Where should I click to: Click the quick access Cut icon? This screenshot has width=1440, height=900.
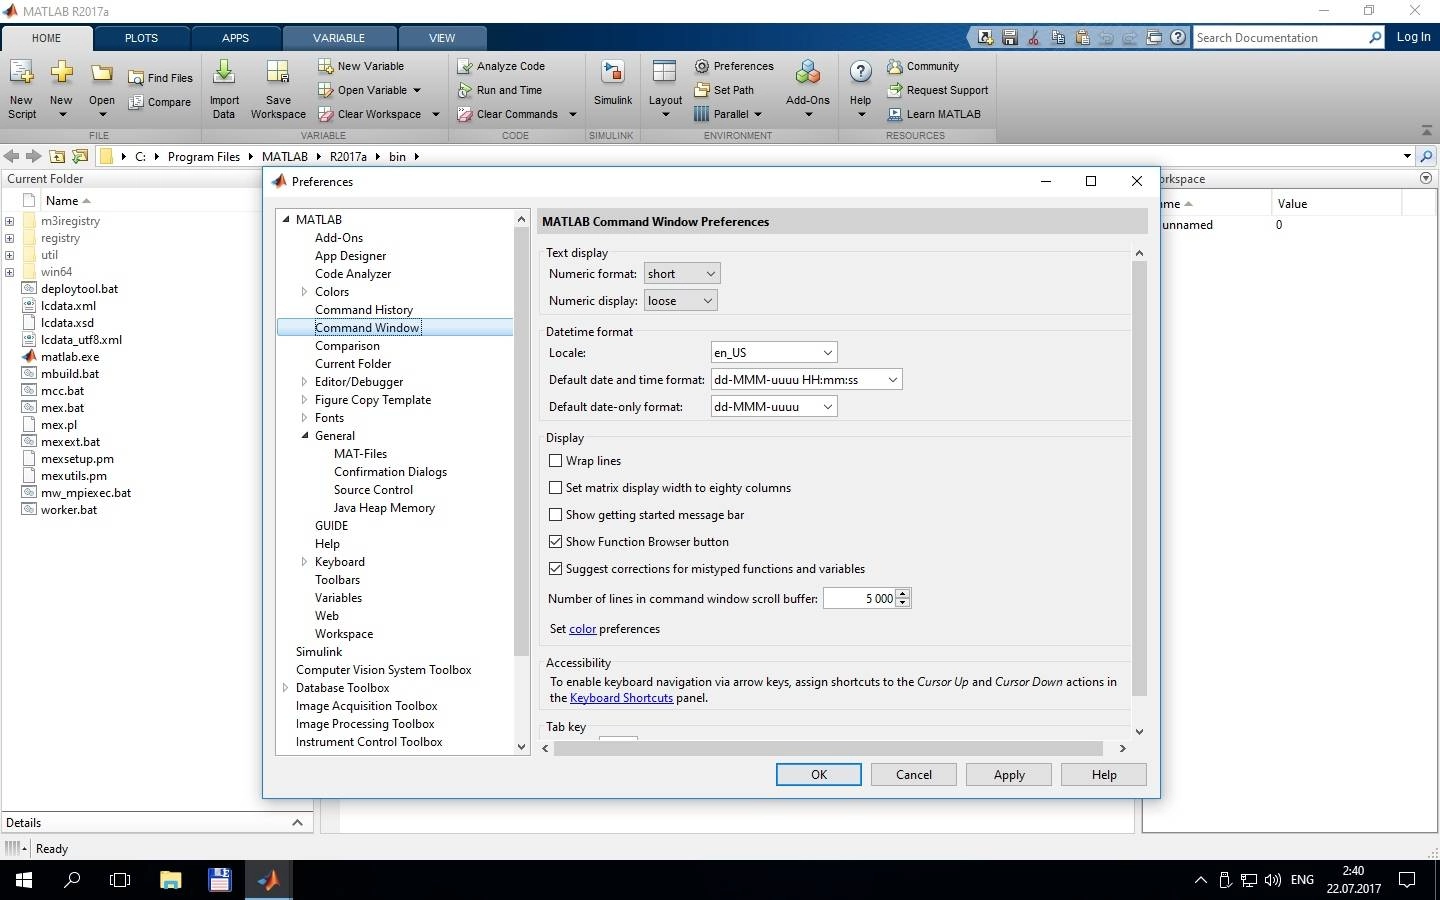click(1034, 37)
